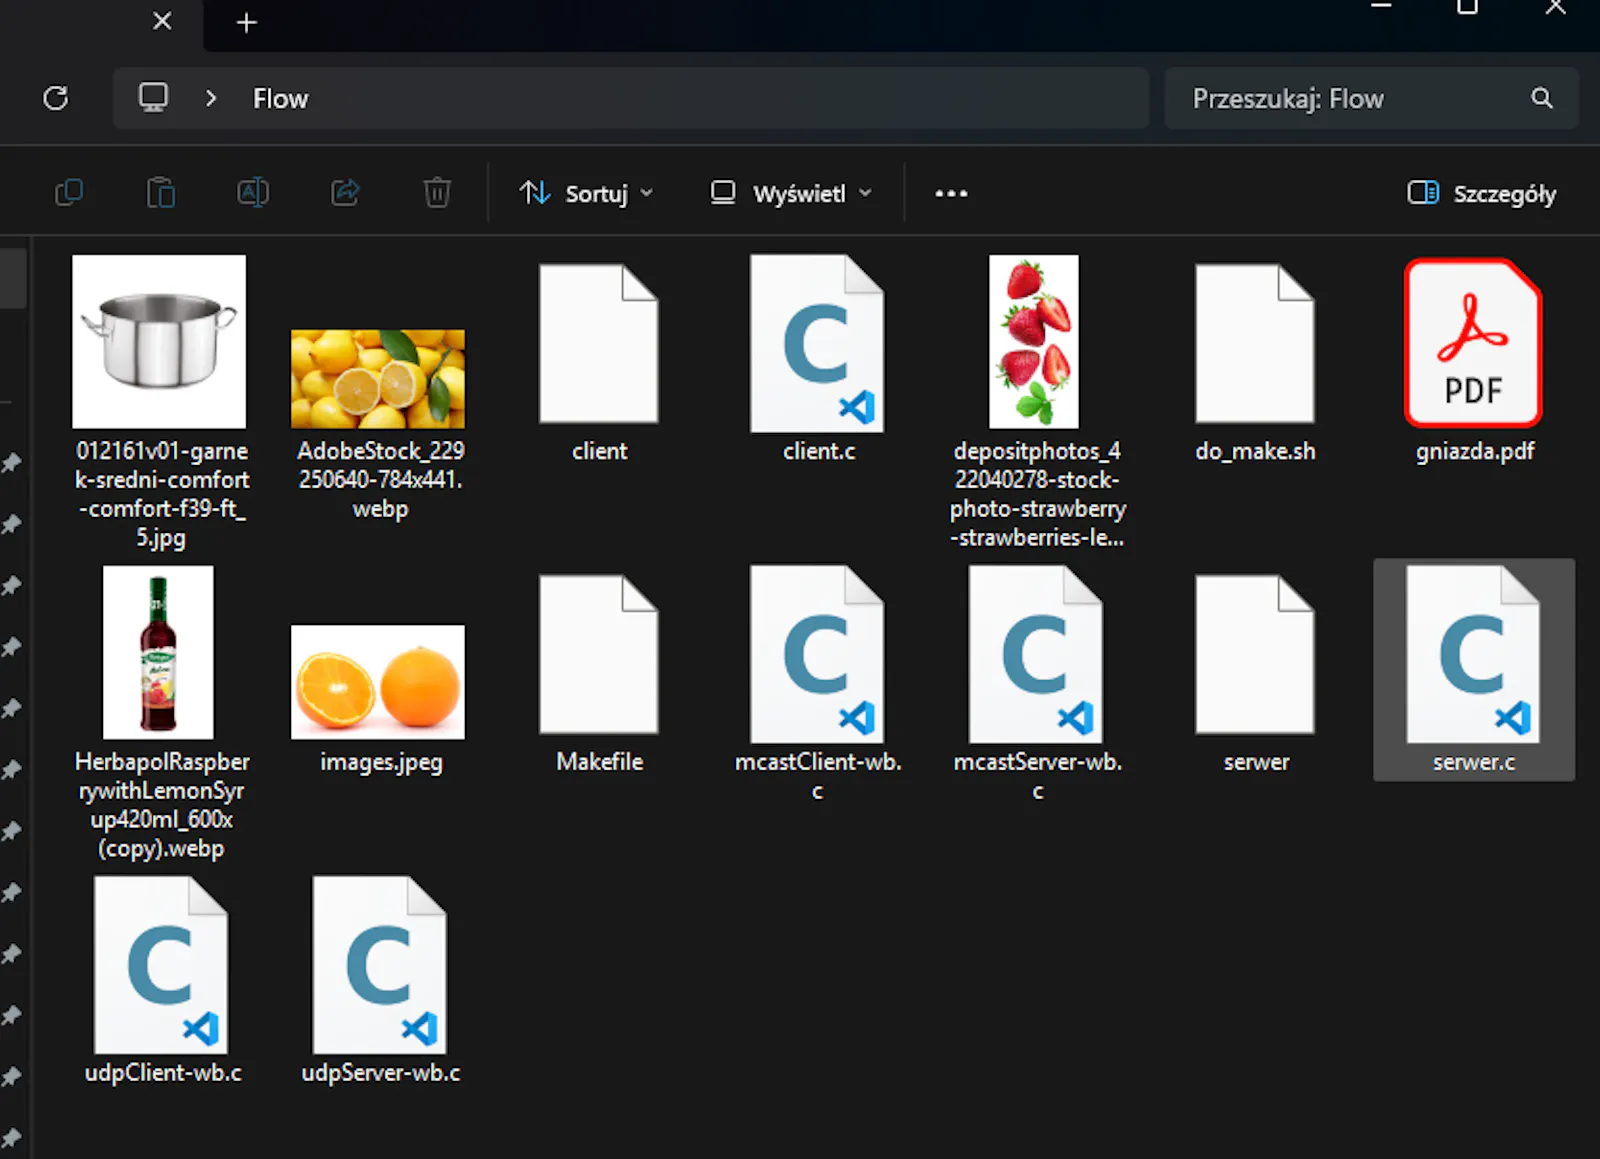The image size is (1600, 1159).
Task: Close the current tab
Action: coord(162,21)
